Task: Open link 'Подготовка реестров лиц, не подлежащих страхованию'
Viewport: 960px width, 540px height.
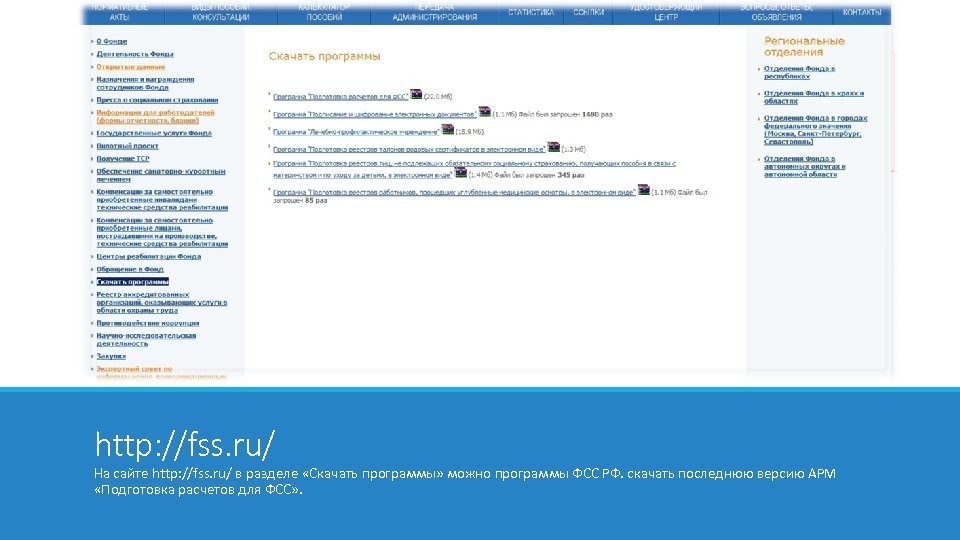Action: tap(474, 169)
